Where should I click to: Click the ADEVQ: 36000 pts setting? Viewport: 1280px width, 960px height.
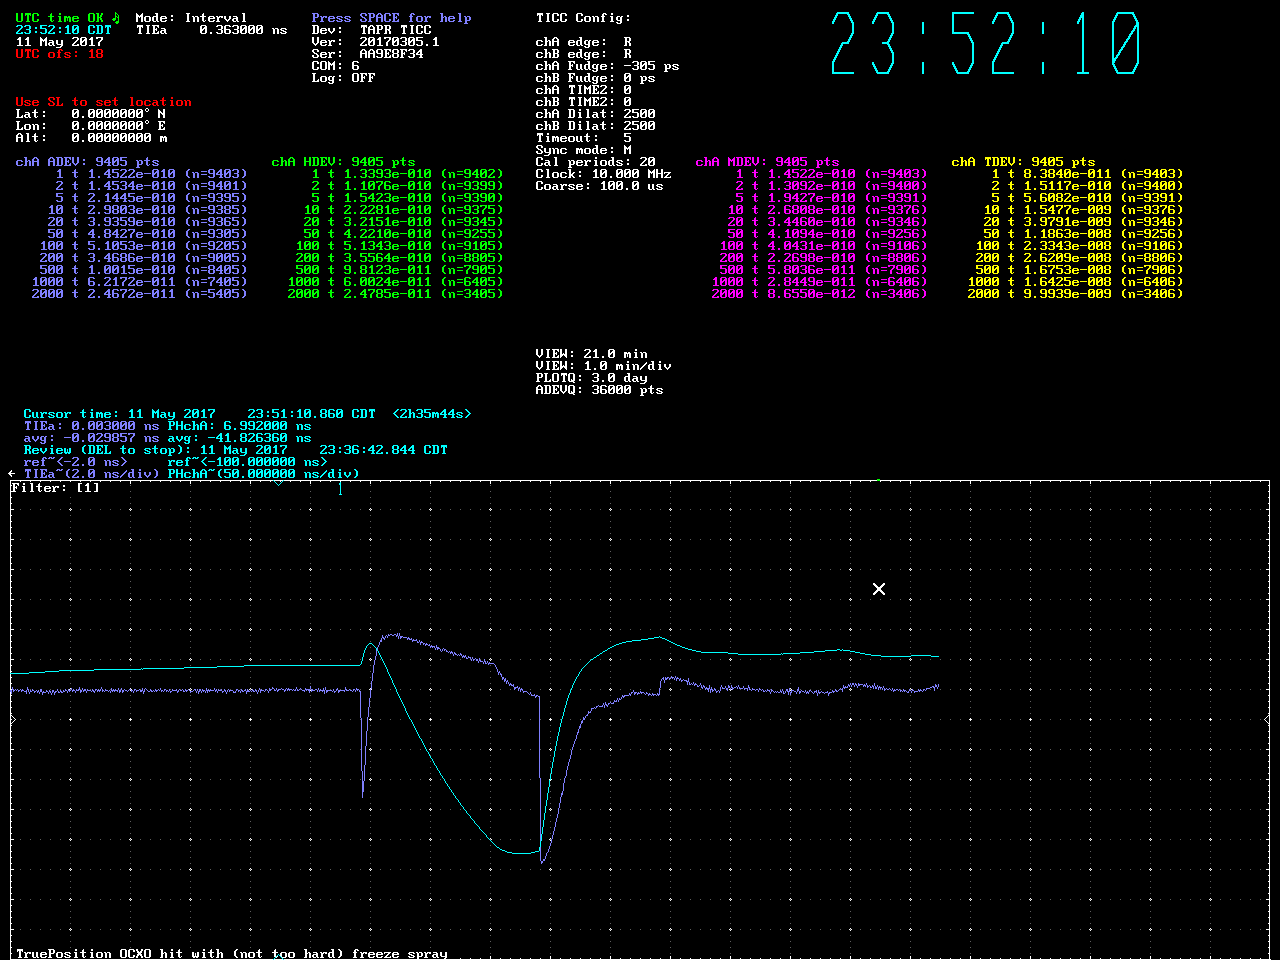tap(599, 390)
